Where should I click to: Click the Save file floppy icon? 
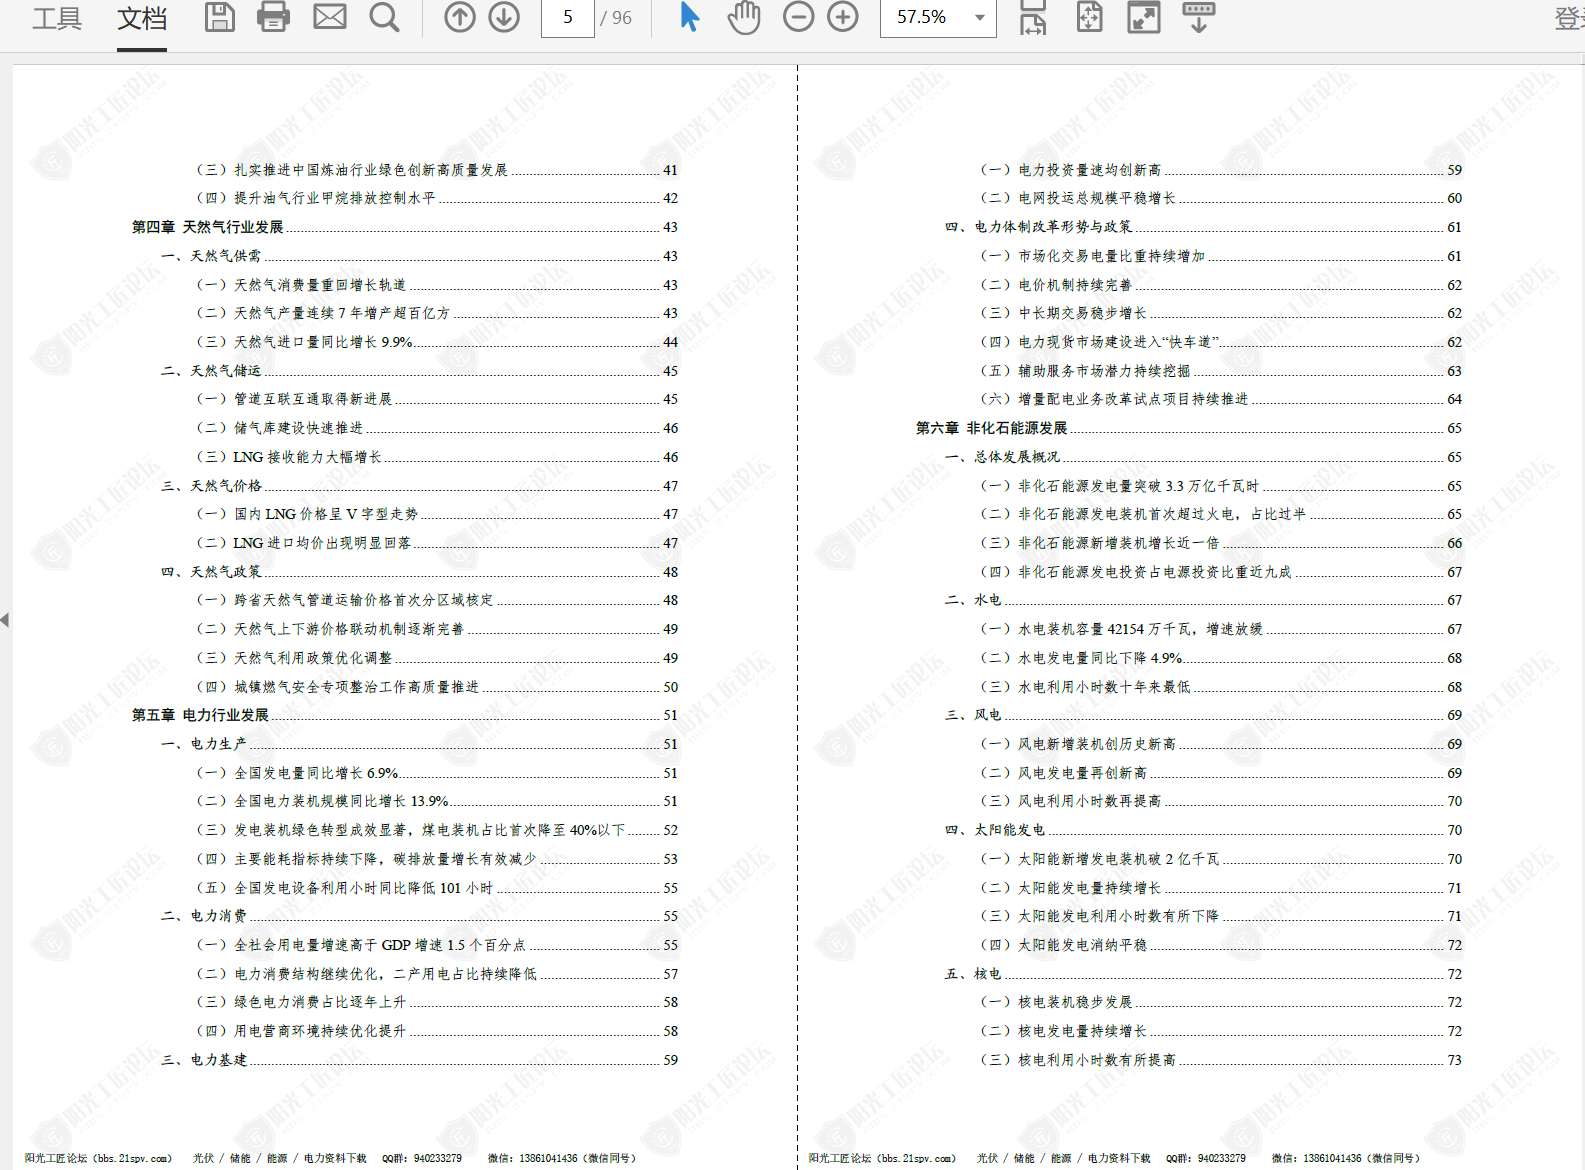[x=219, y=17]
